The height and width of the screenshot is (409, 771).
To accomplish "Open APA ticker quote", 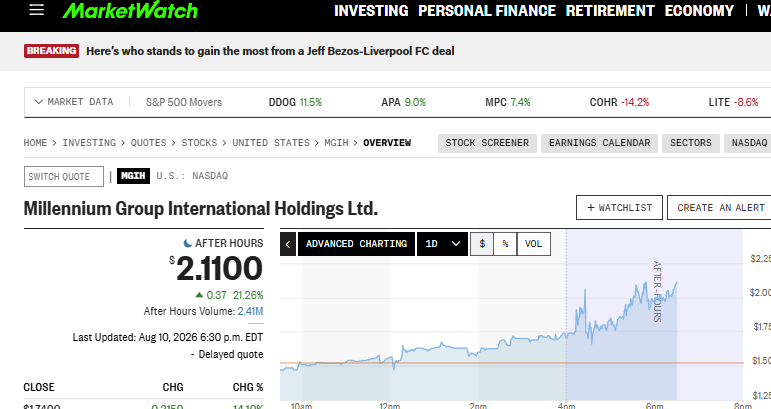I will [x=404, y=102].
